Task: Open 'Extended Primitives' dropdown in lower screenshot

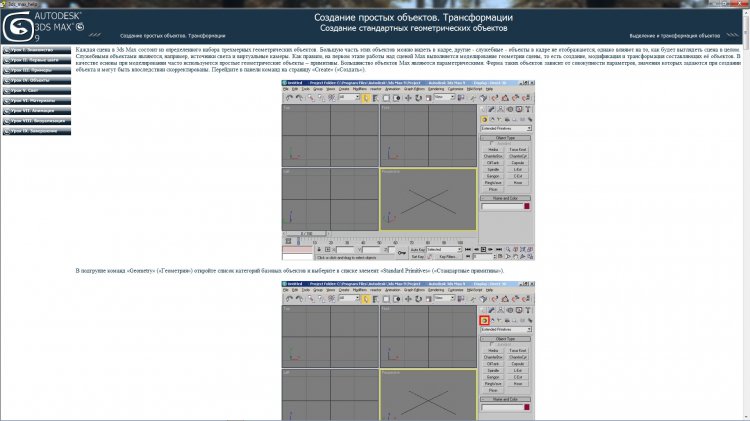Action: coord(506,330)
